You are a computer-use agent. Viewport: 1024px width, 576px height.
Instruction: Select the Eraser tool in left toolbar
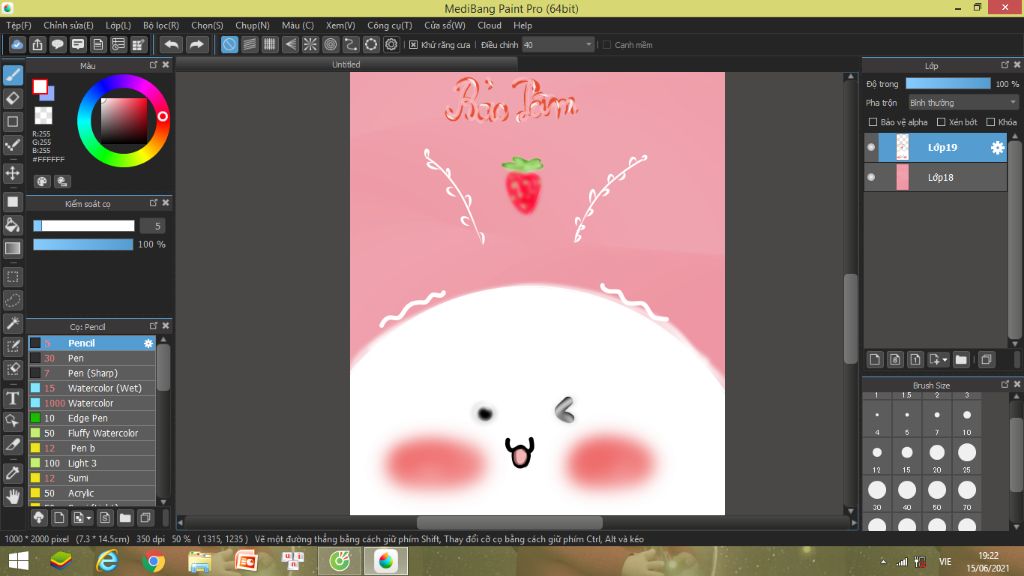click(13, 98)
